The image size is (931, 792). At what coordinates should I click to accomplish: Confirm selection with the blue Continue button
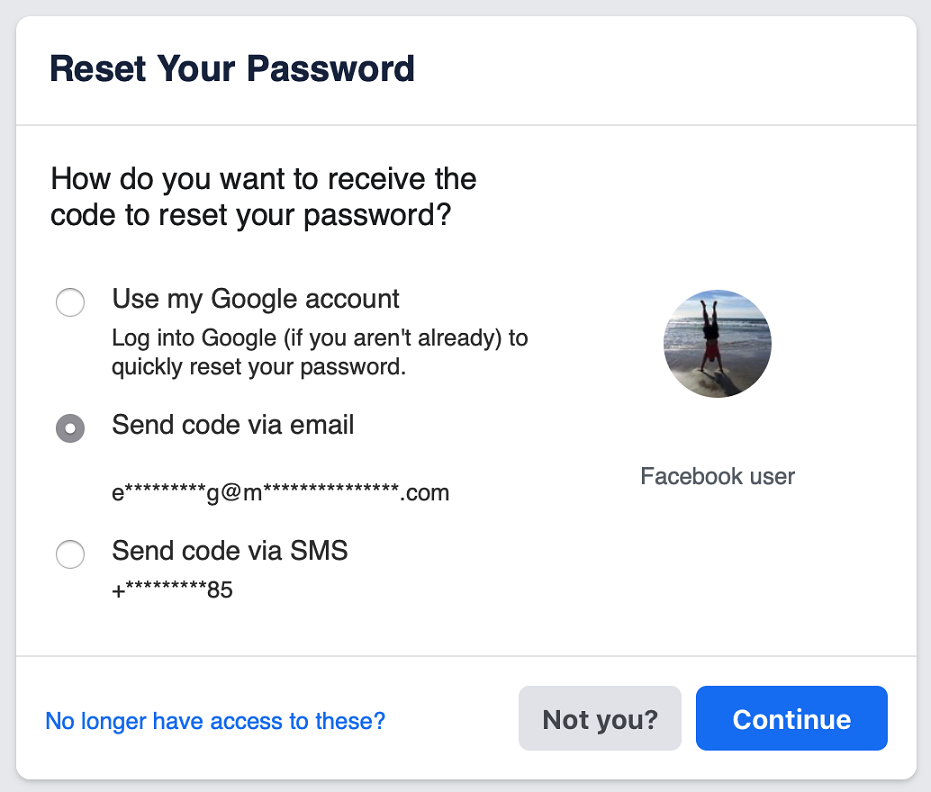(791, 718)
